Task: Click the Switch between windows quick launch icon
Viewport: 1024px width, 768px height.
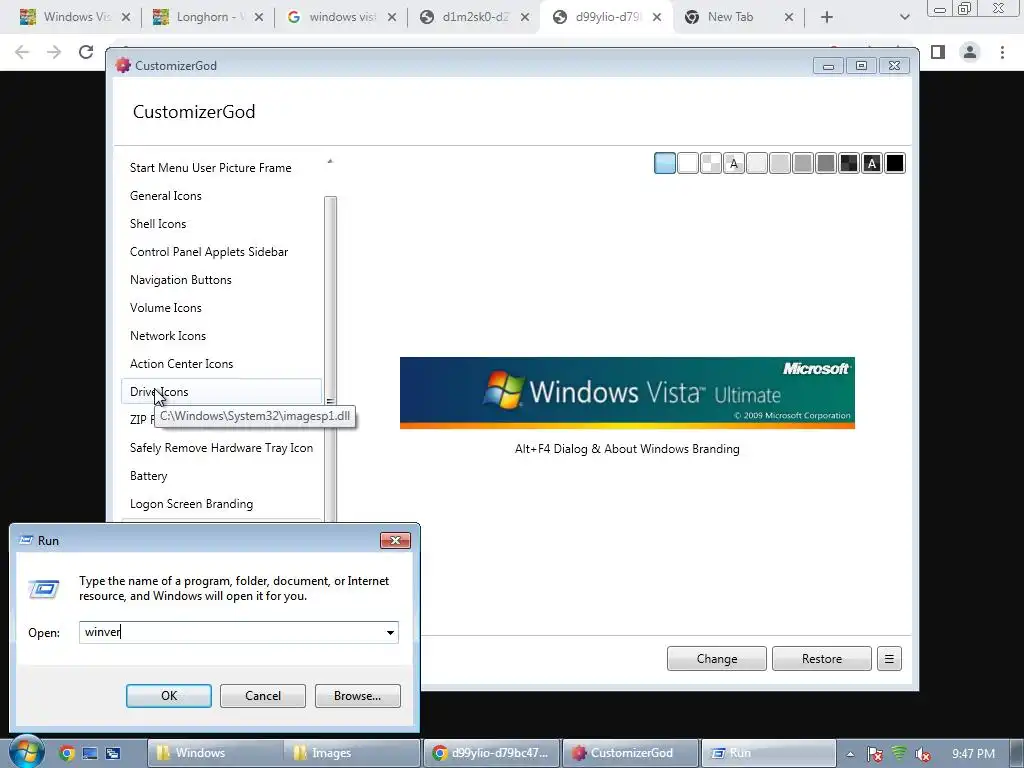Action: tap(113, 754)
